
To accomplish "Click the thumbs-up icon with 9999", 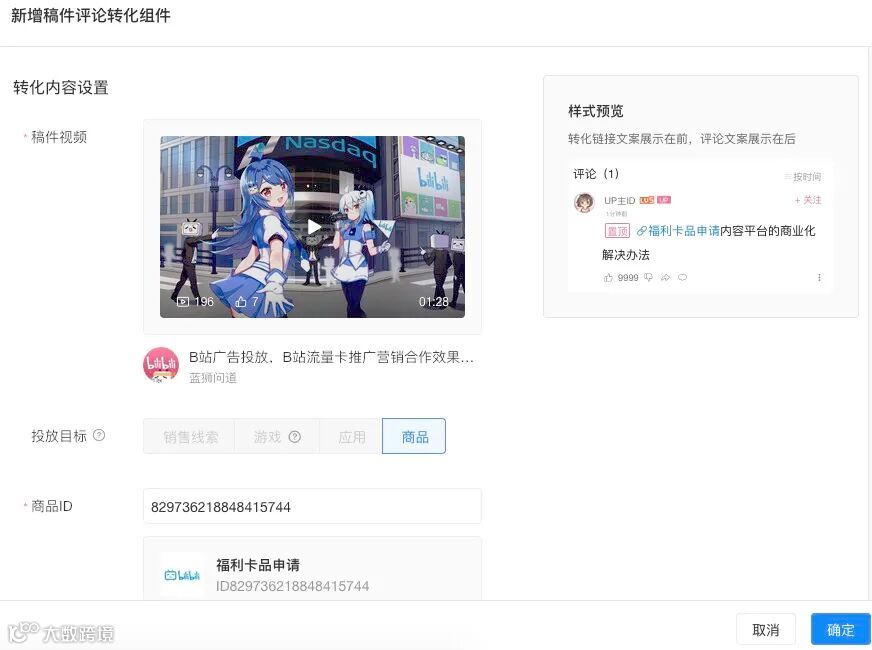I will [608, 277].
